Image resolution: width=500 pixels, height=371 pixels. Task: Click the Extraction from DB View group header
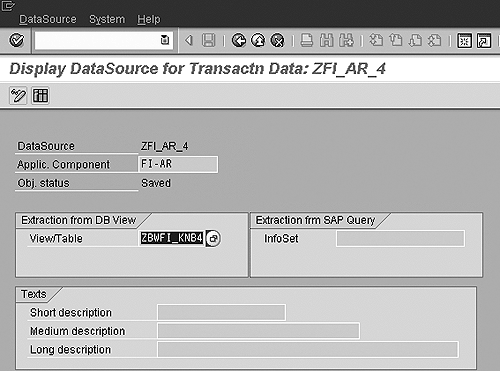79,220
